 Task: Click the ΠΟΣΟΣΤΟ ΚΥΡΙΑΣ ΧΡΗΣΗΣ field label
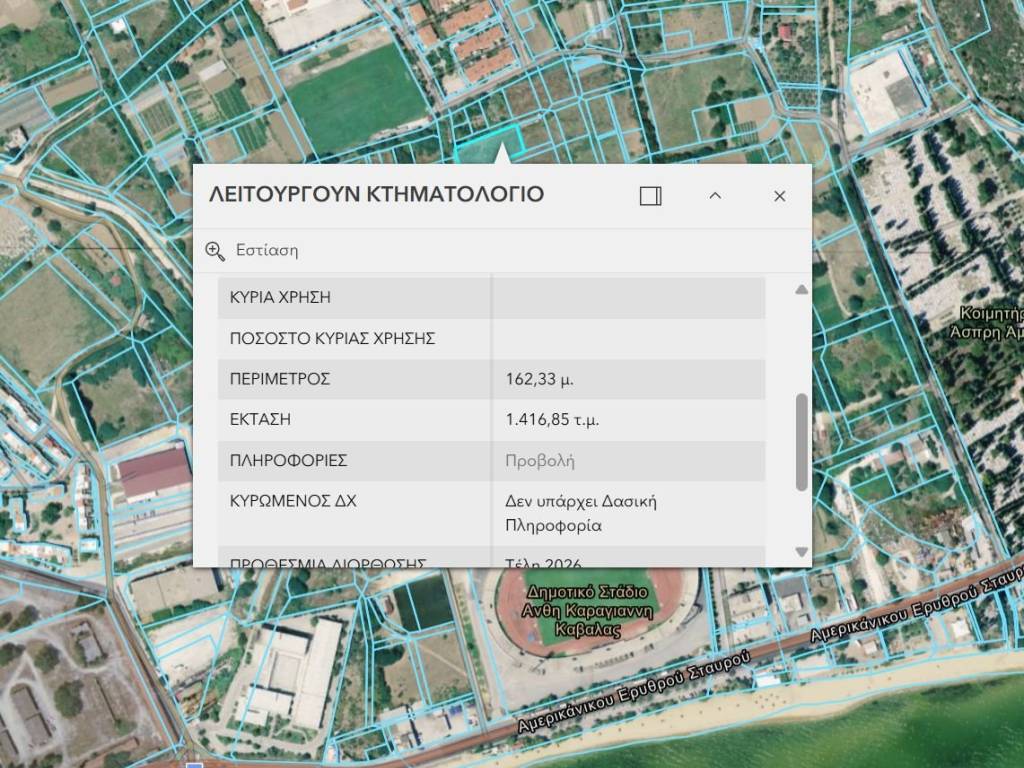click(332, 339)
